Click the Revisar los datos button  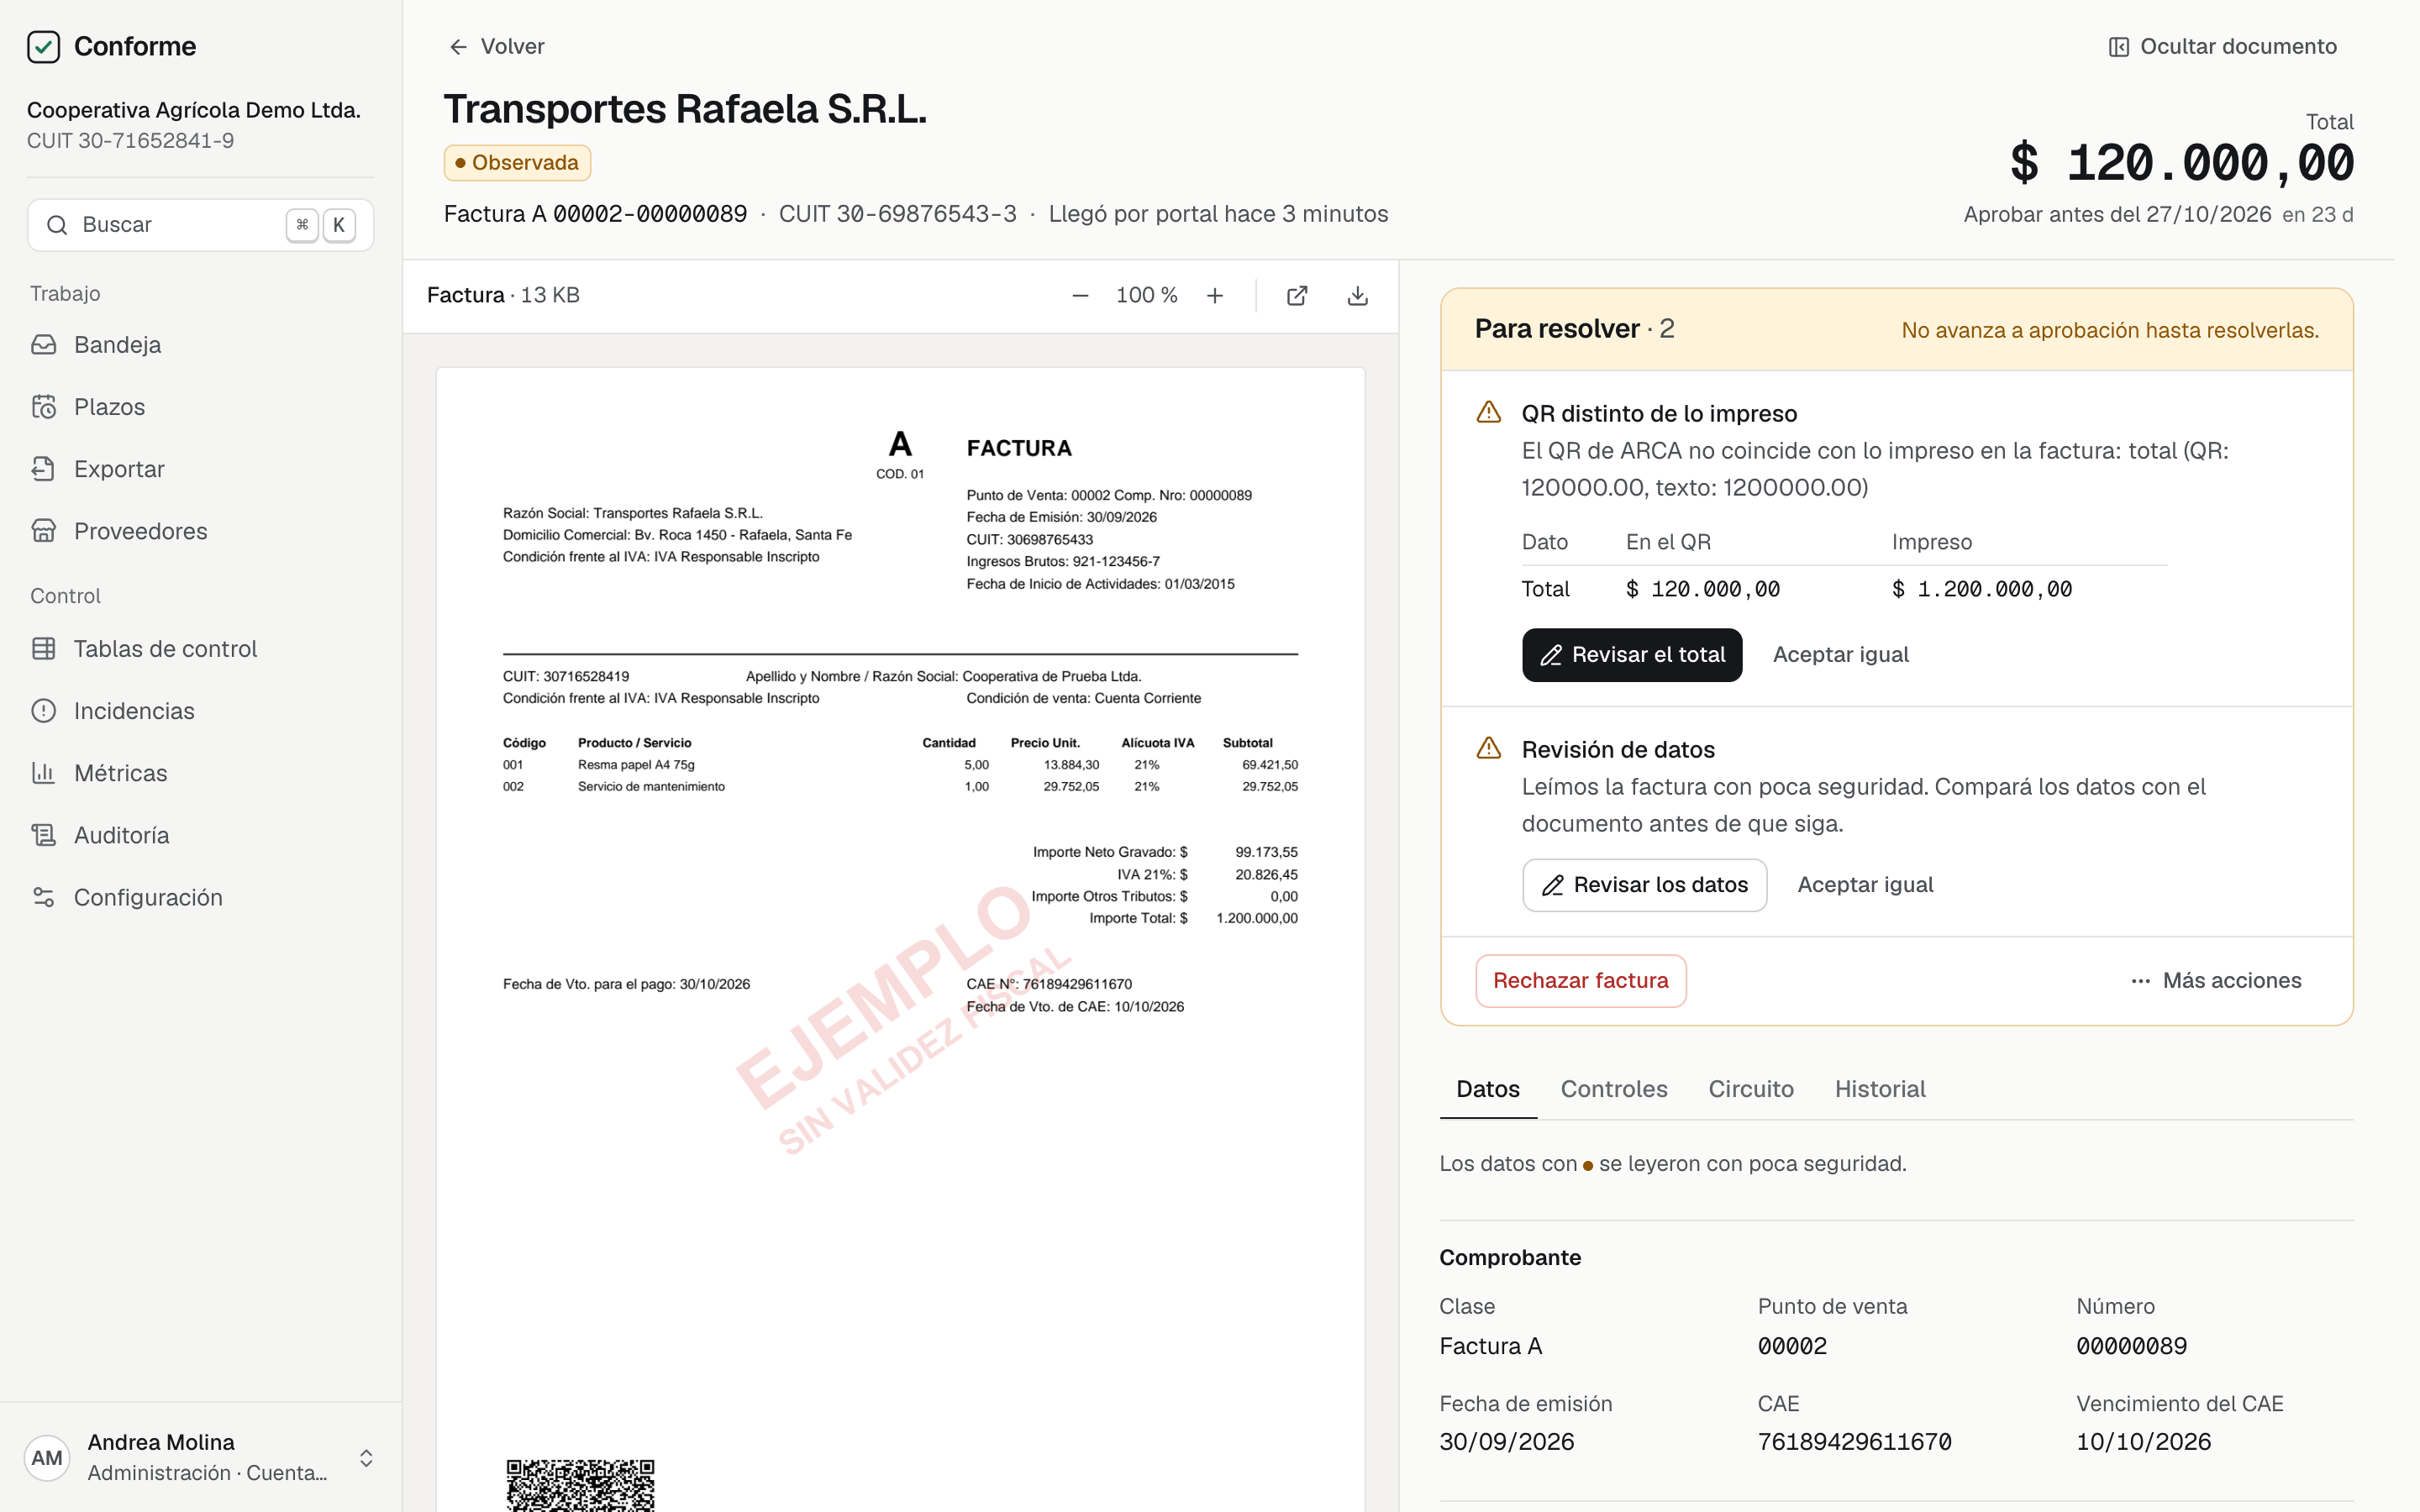click(1644, 885)
